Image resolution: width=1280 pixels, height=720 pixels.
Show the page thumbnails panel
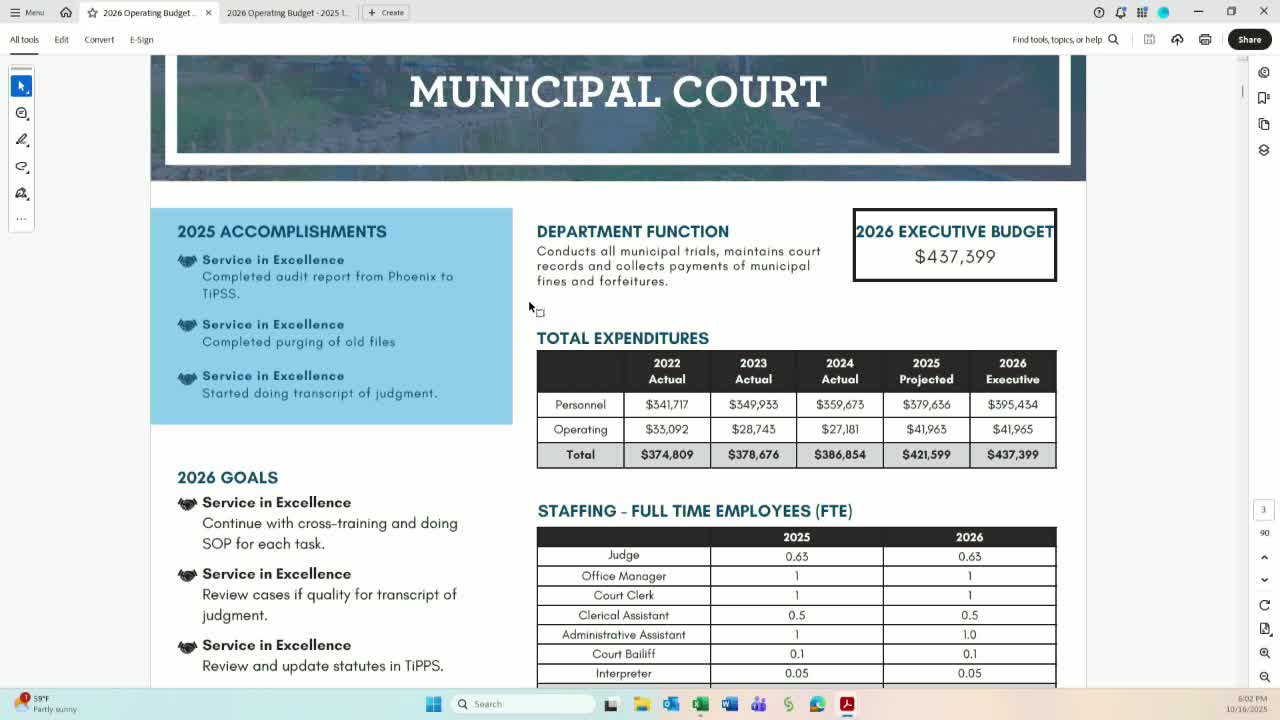coord(1264,124)
